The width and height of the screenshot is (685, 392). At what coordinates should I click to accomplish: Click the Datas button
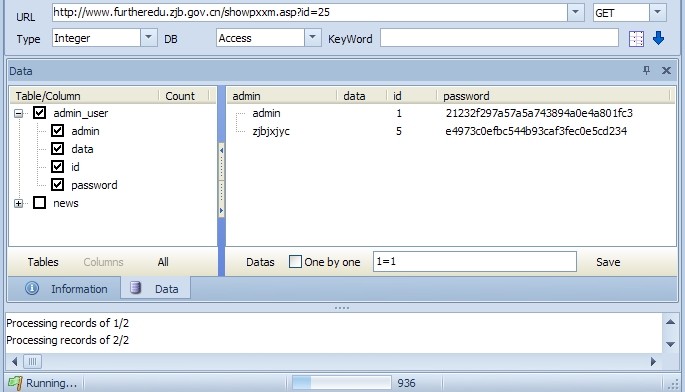pos(260,262)
